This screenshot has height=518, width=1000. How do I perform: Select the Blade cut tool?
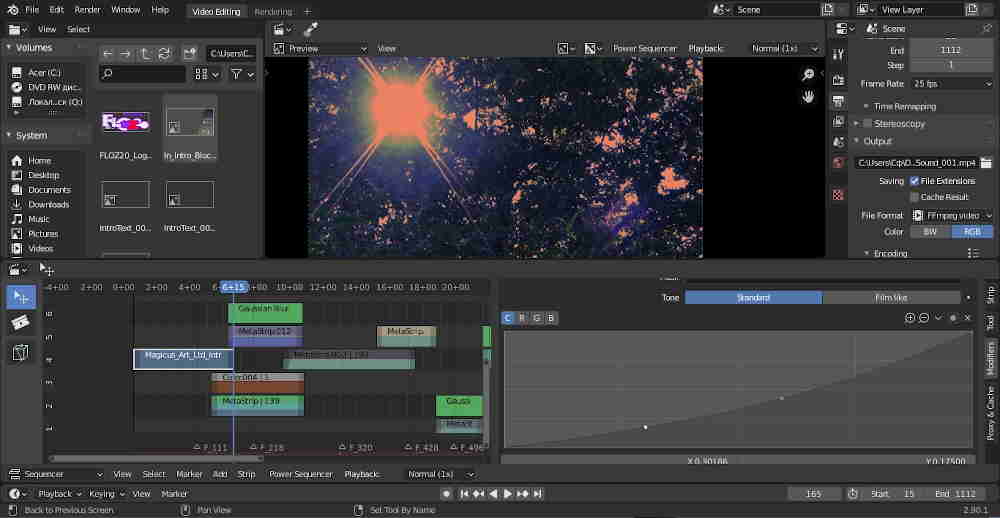(21, 324)
